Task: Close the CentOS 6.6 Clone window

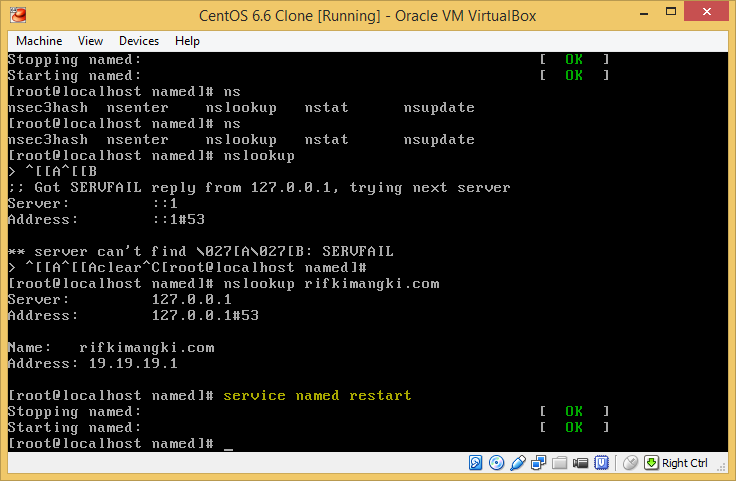Action: [x=706, y=12]
